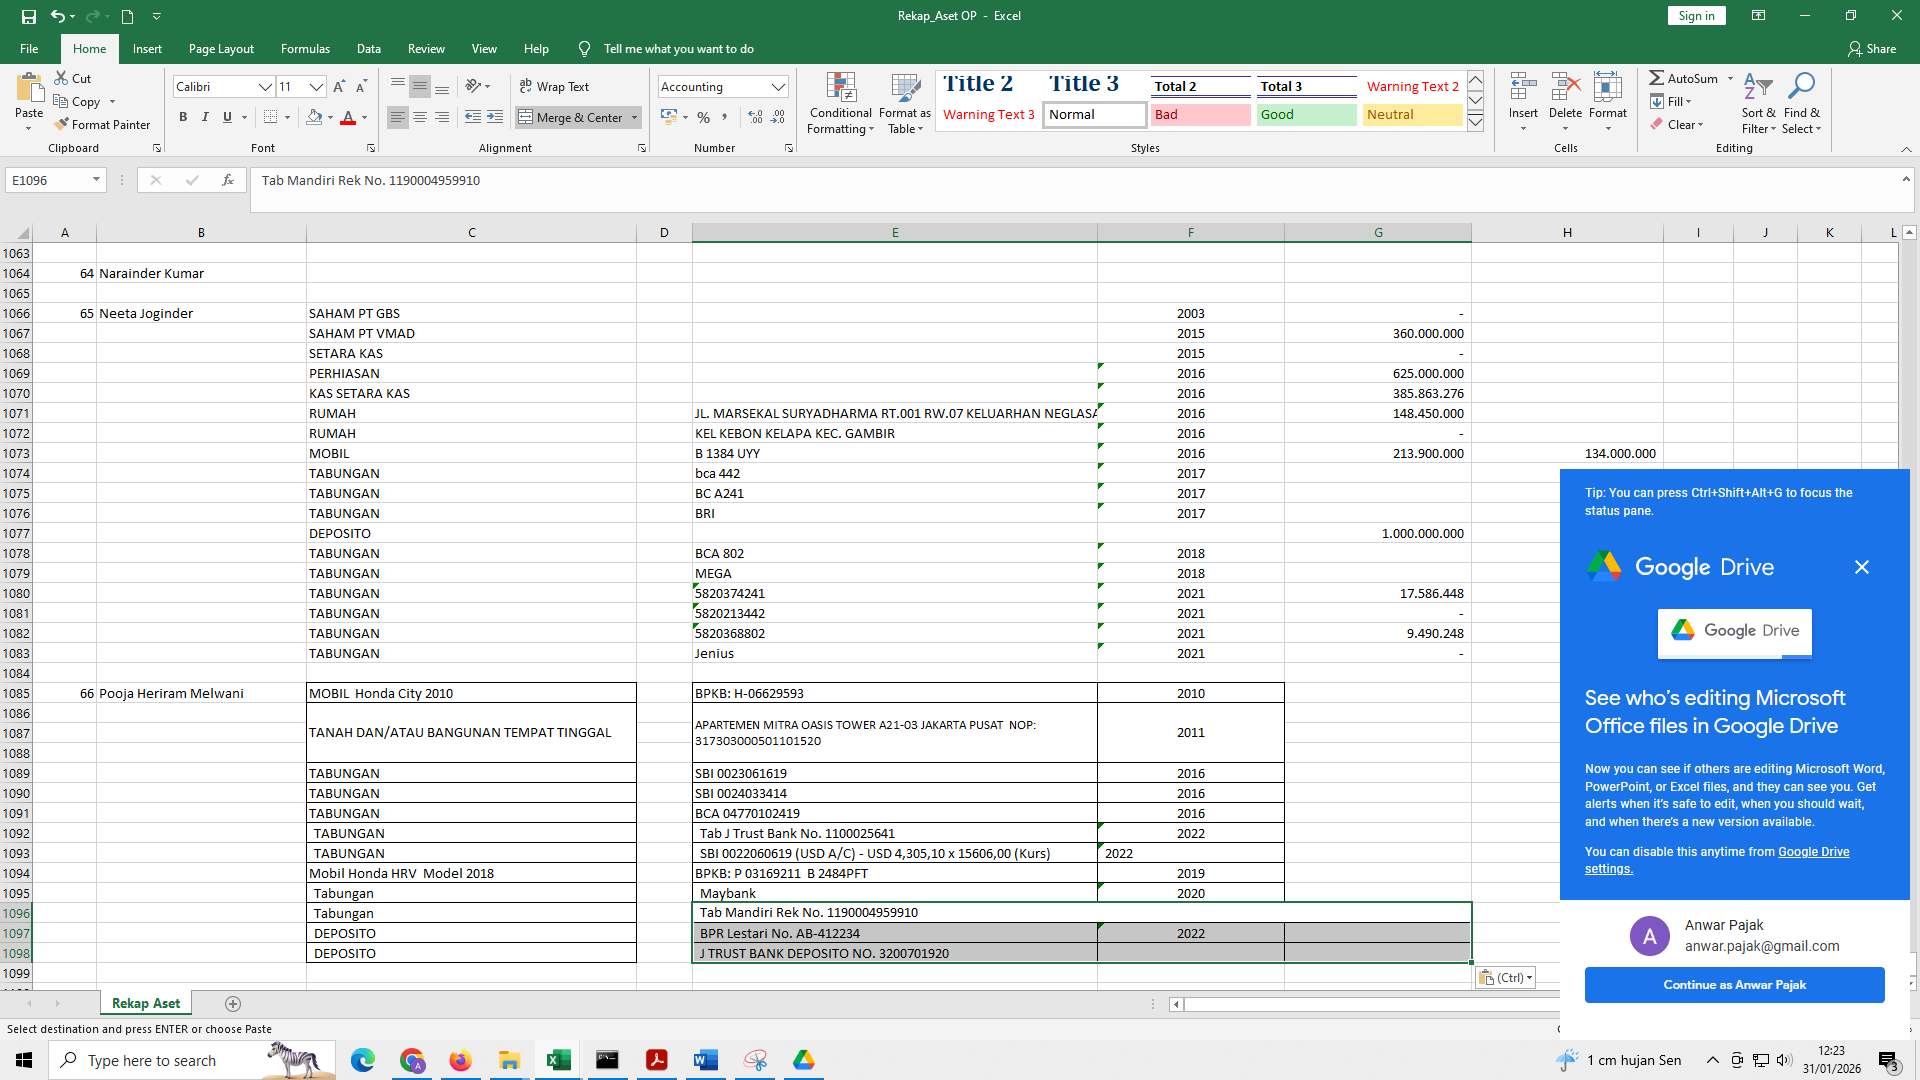Toggle italic formatting

(x=205, y=117)
